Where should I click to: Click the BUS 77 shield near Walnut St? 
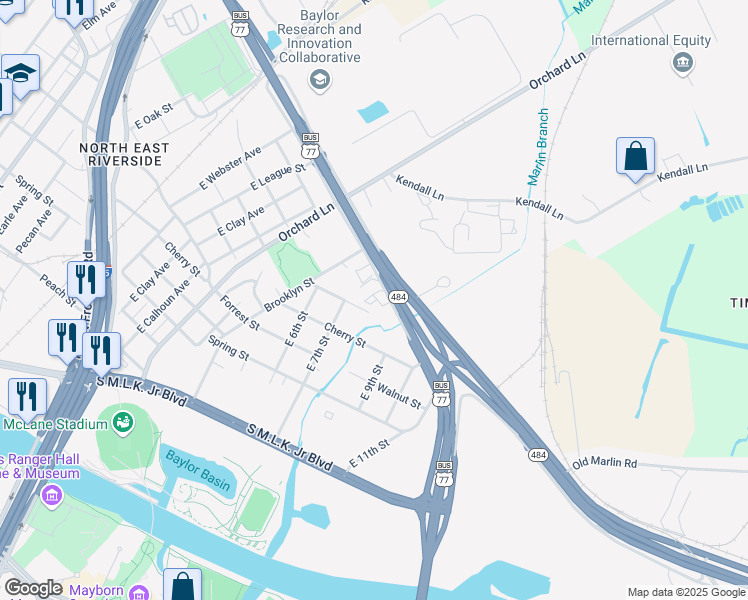pyautogui.click(x=441, y=393)
